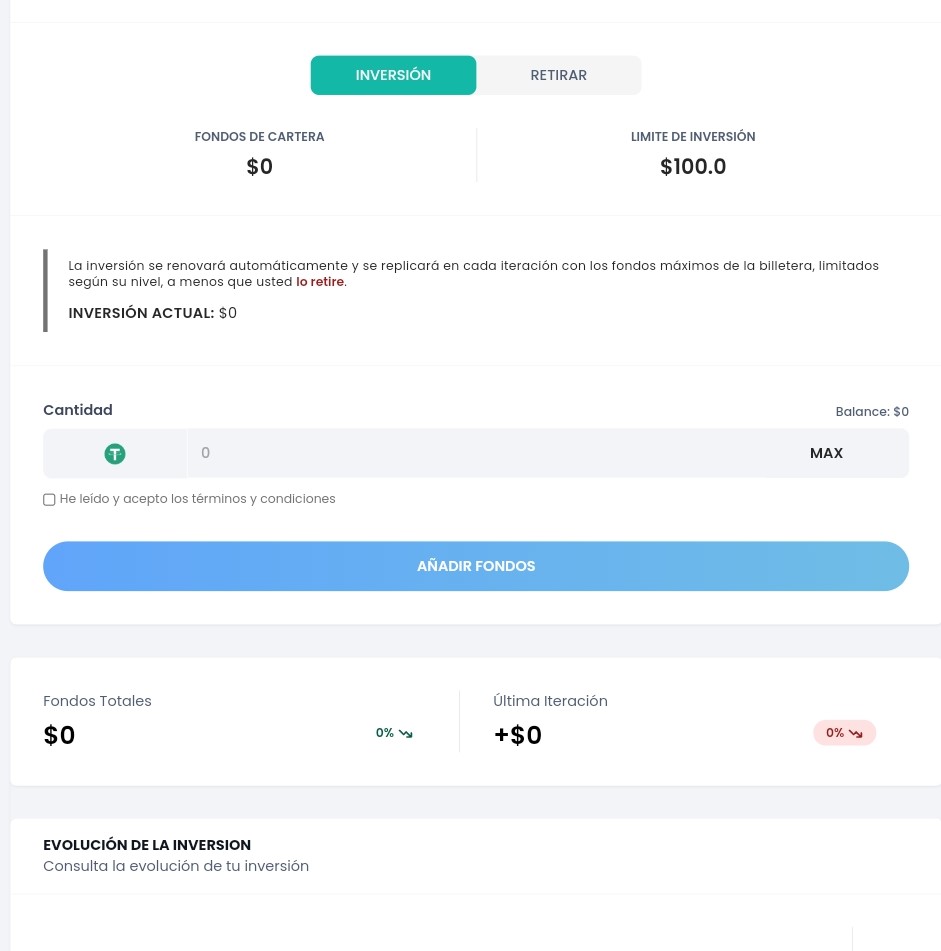Screen dimensions: 941x951
Task: Click the green Tether coin icon
Action: [115, 454]
